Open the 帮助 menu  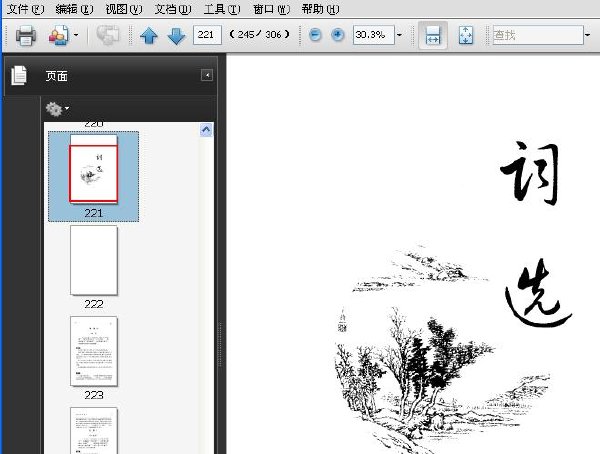pos(320,9)
